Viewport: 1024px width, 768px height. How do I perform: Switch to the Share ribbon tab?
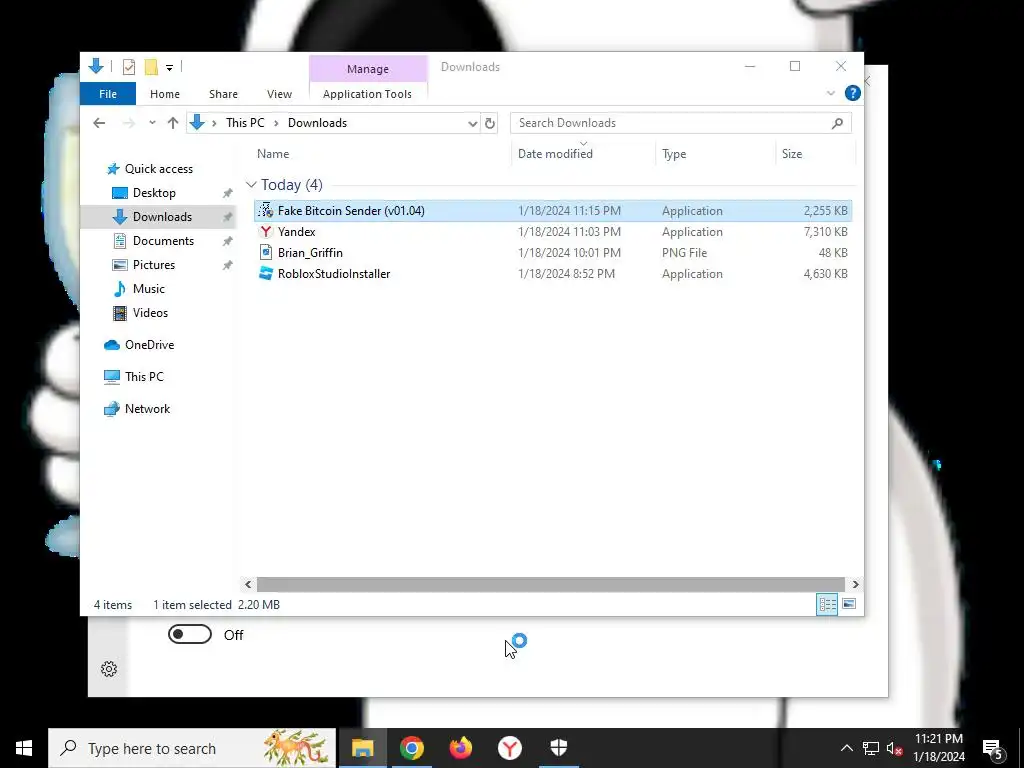223,94
